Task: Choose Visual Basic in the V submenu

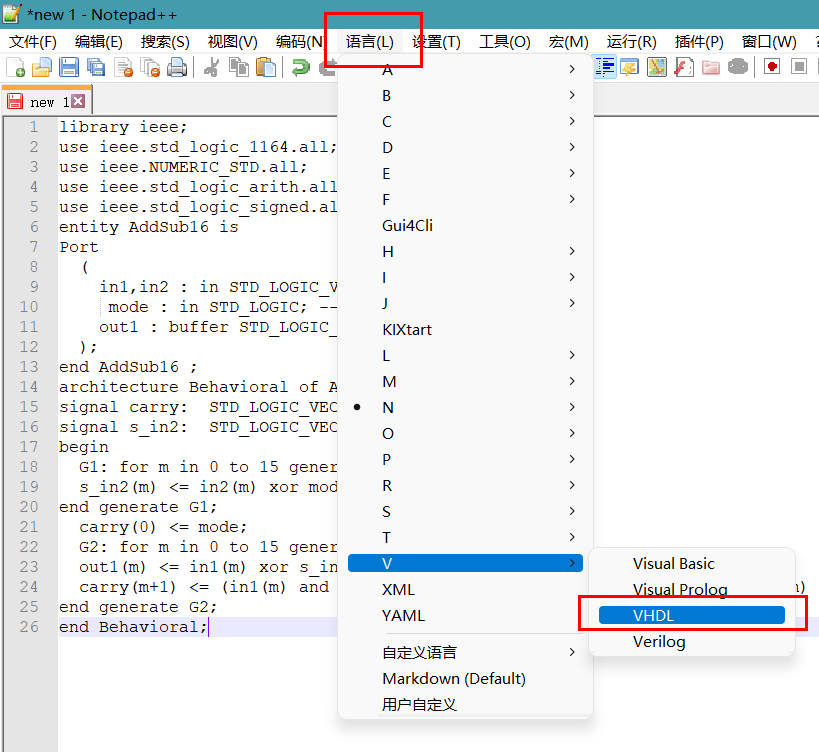Action: [692, 563]
